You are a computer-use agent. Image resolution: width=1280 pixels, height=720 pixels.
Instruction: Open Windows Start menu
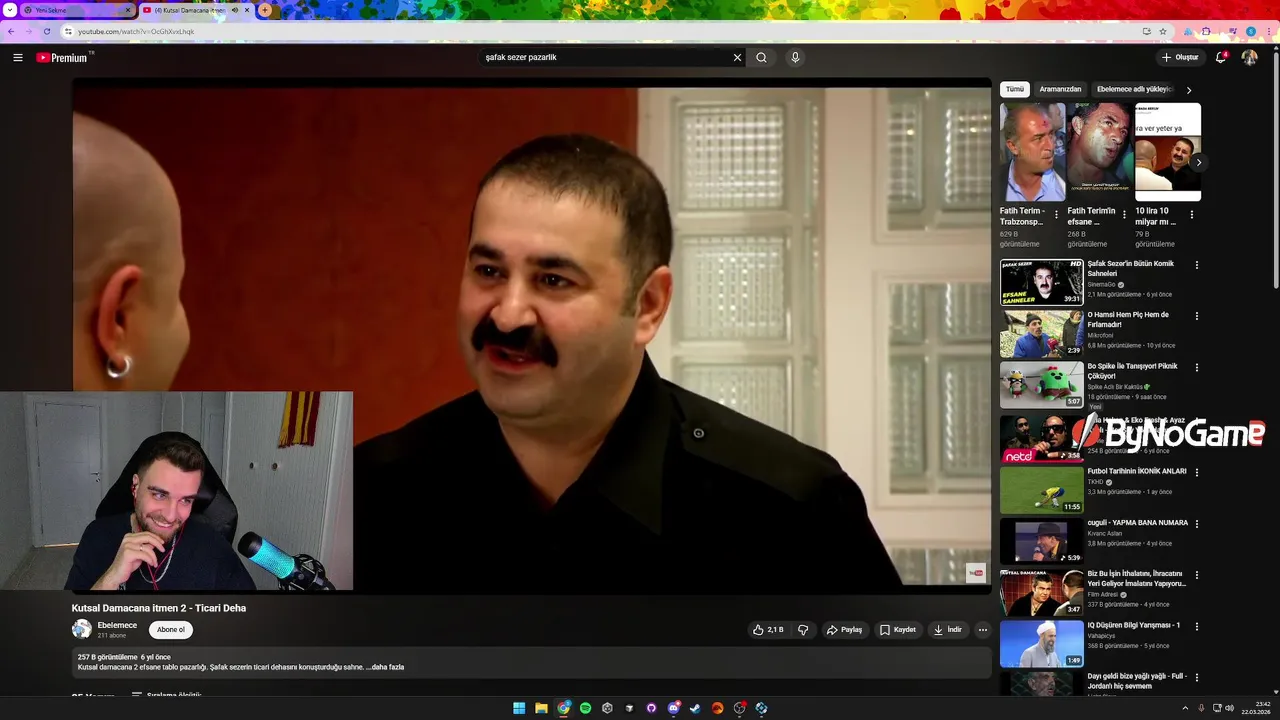point(519,708)
